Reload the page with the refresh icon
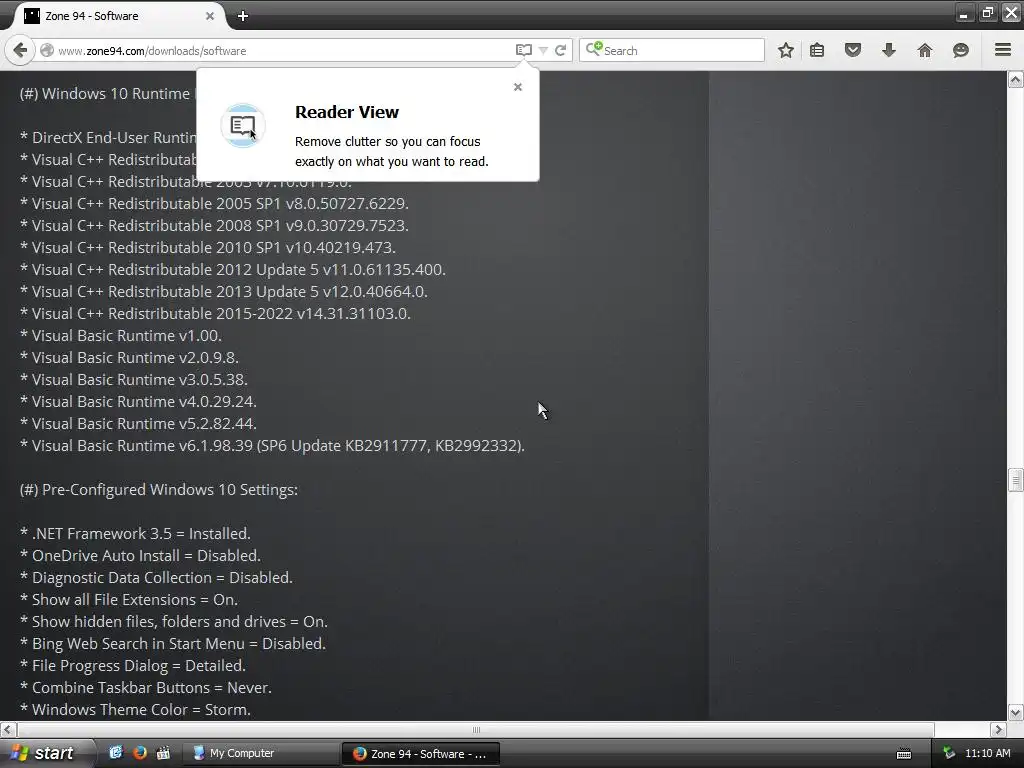1024x768 pixels. 560,50
